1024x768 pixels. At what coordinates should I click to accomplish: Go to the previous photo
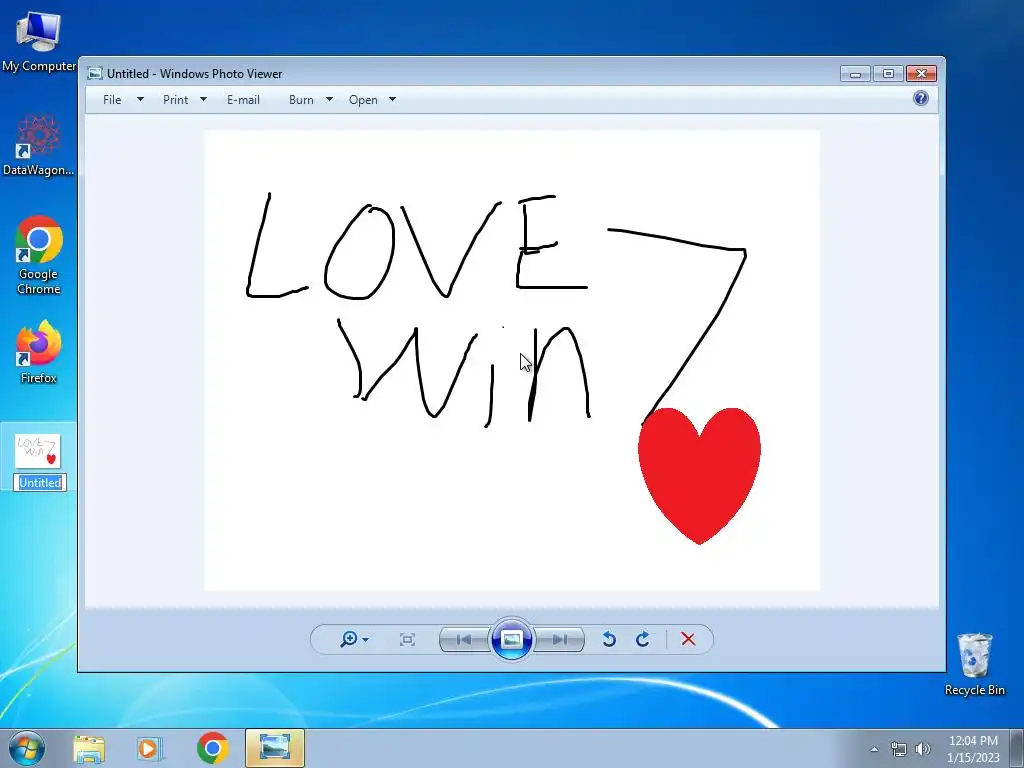tap(464, 639)
